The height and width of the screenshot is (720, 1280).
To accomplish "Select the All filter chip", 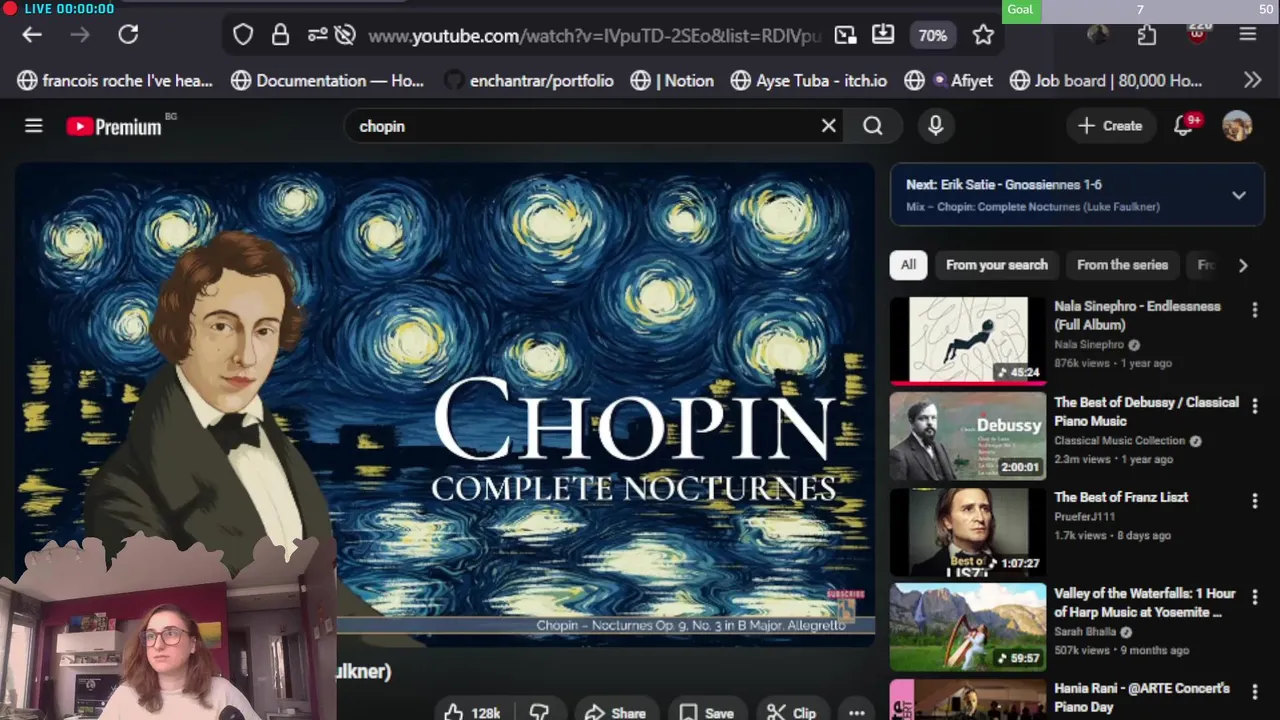I will (908, 265).
